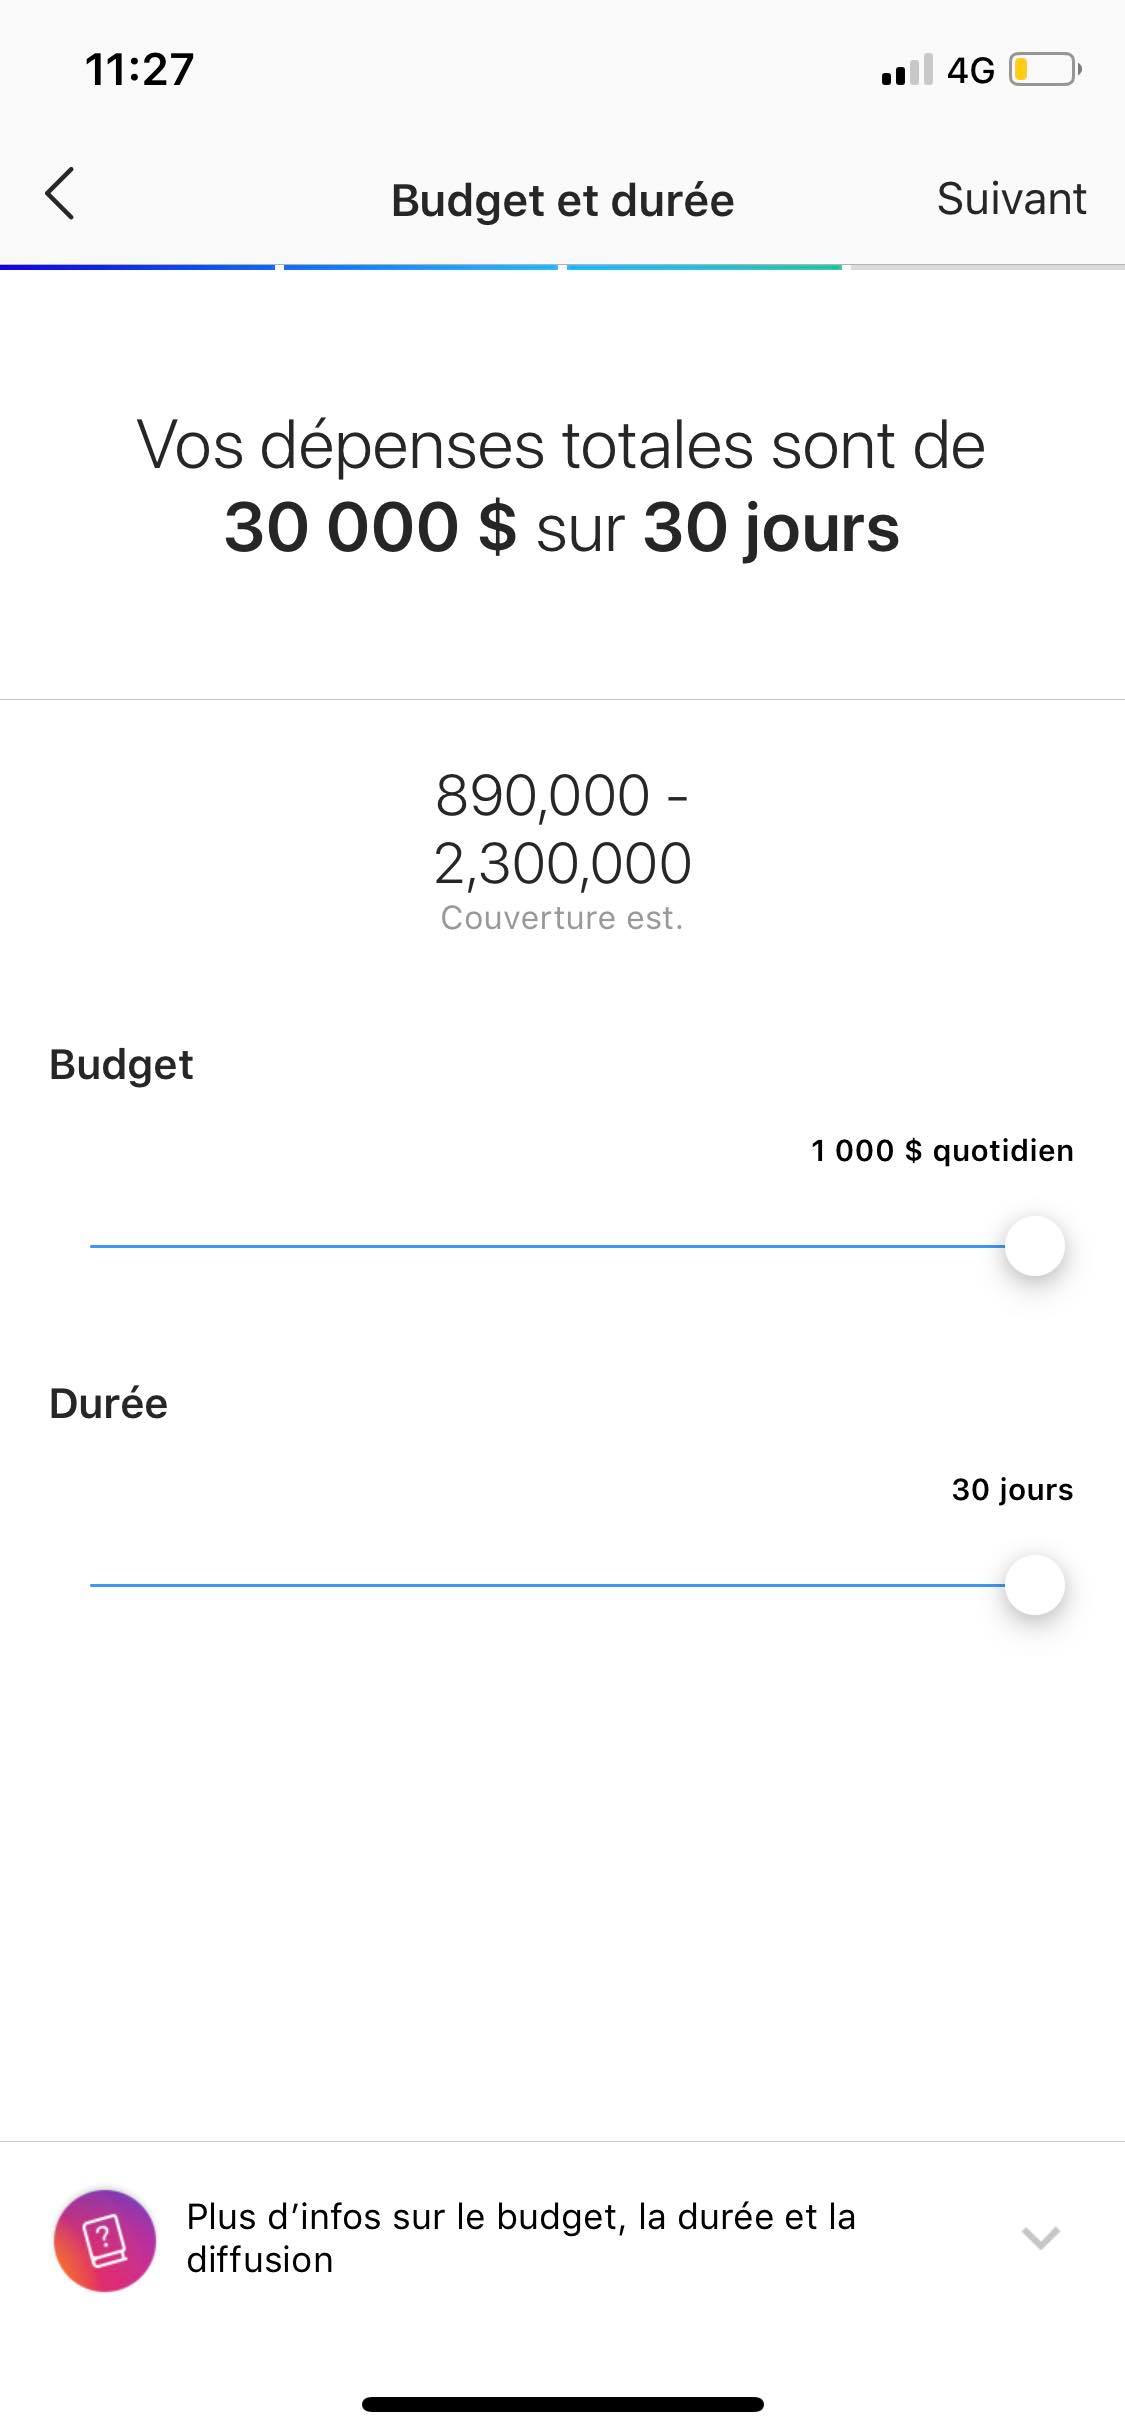
Task: Tap the purple help book icon
Action: [105, 2240]
